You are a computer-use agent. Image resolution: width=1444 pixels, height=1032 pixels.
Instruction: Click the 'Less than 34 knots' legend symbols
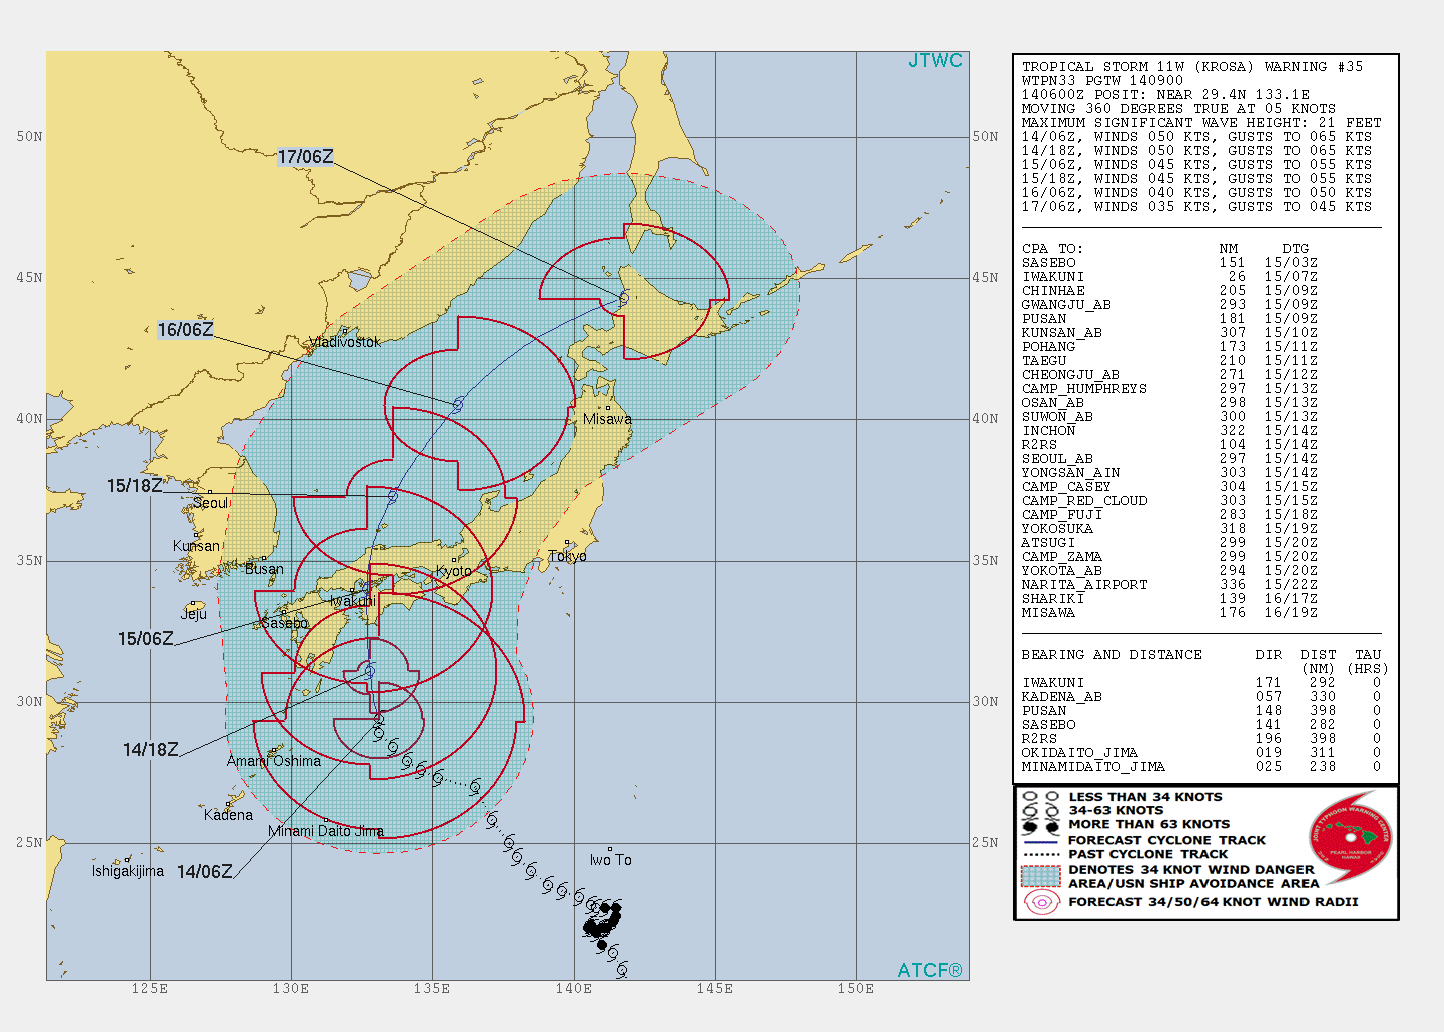point(1041,797)
